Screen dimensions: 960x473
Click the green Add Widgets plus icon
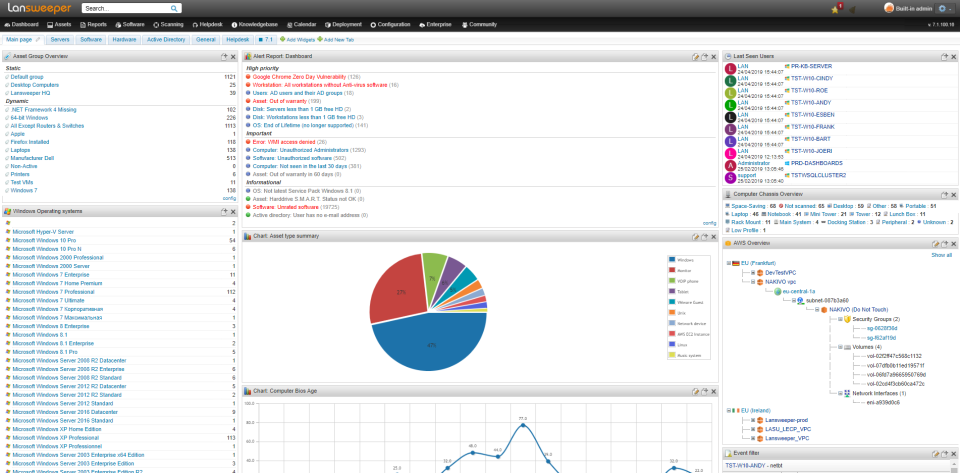tap(282, 39)
